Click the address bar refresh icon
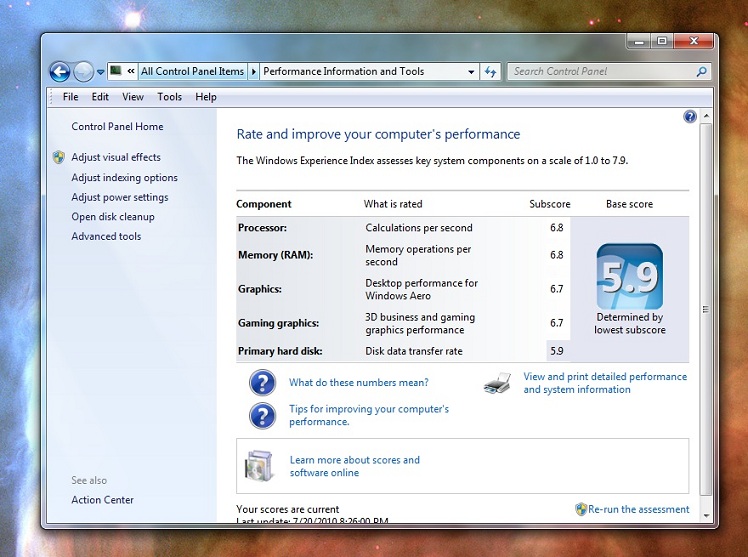Image resolution: width=748 pixels, height=557 pixels. [x=490, y=72]
